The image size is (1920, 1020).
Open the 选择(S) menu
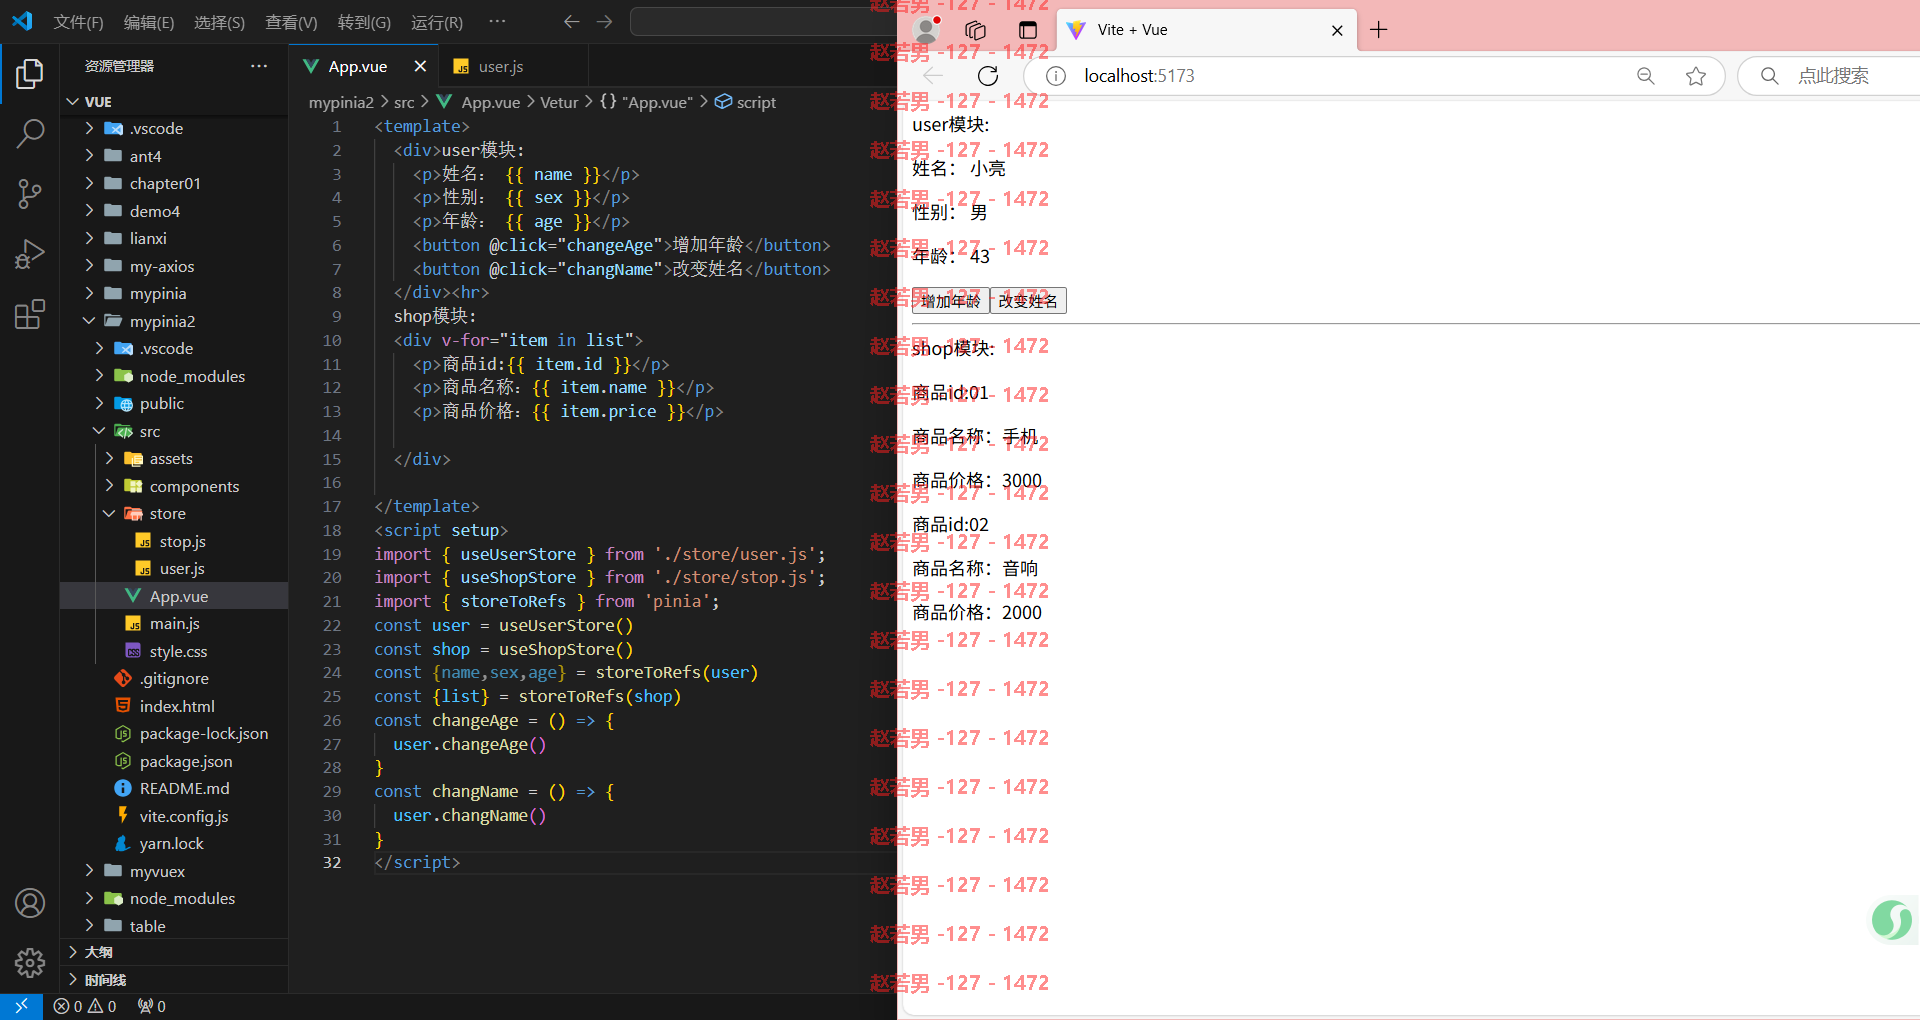pos(219,22)
